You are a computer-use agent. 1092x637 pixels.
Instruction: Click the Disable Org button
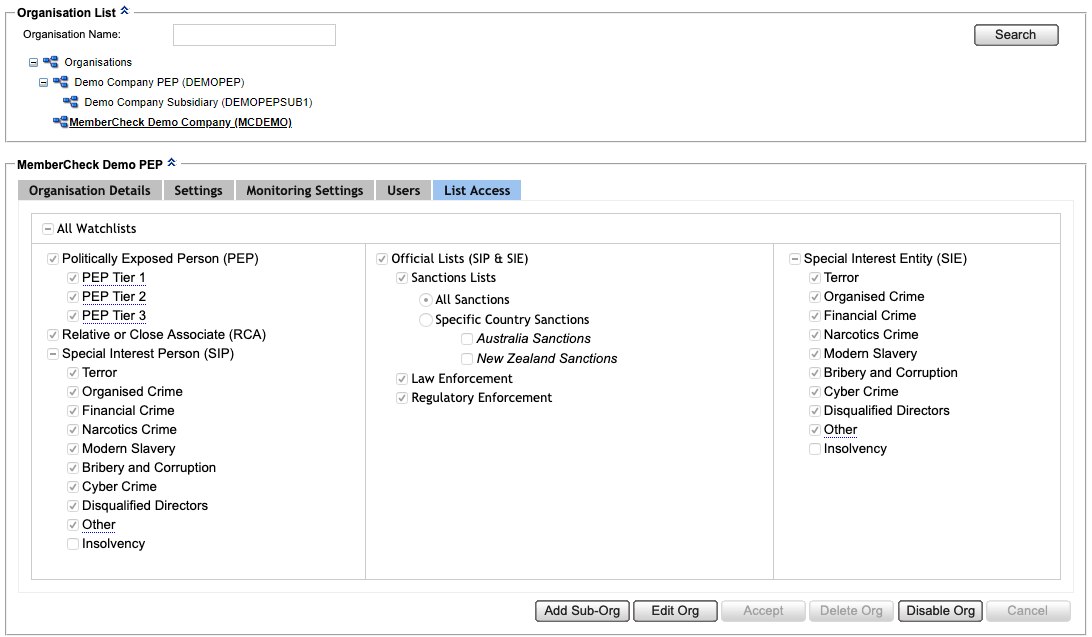click(x=940, y=611)
